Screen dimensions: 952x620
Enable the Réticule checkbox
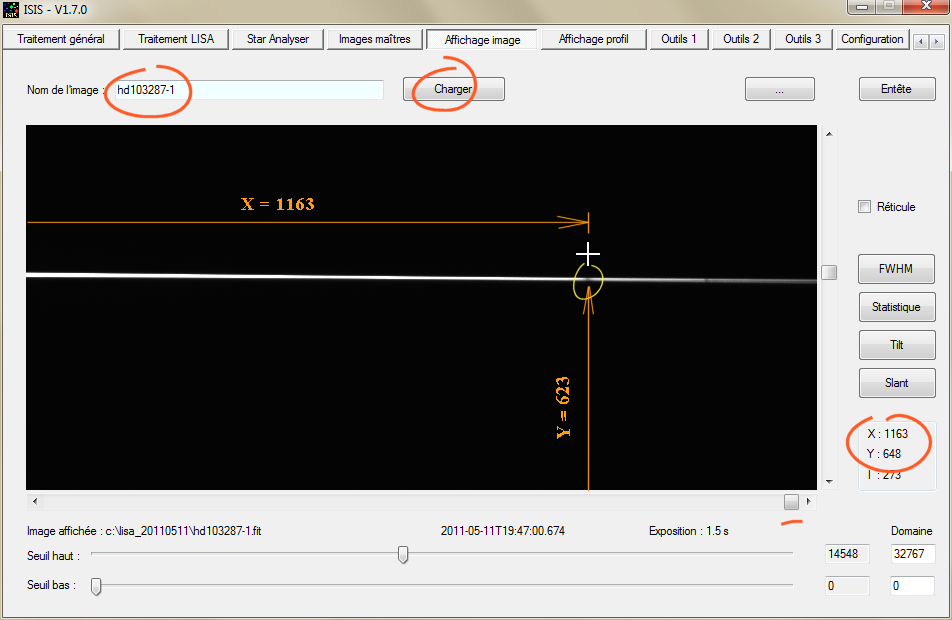click(865, 207)
